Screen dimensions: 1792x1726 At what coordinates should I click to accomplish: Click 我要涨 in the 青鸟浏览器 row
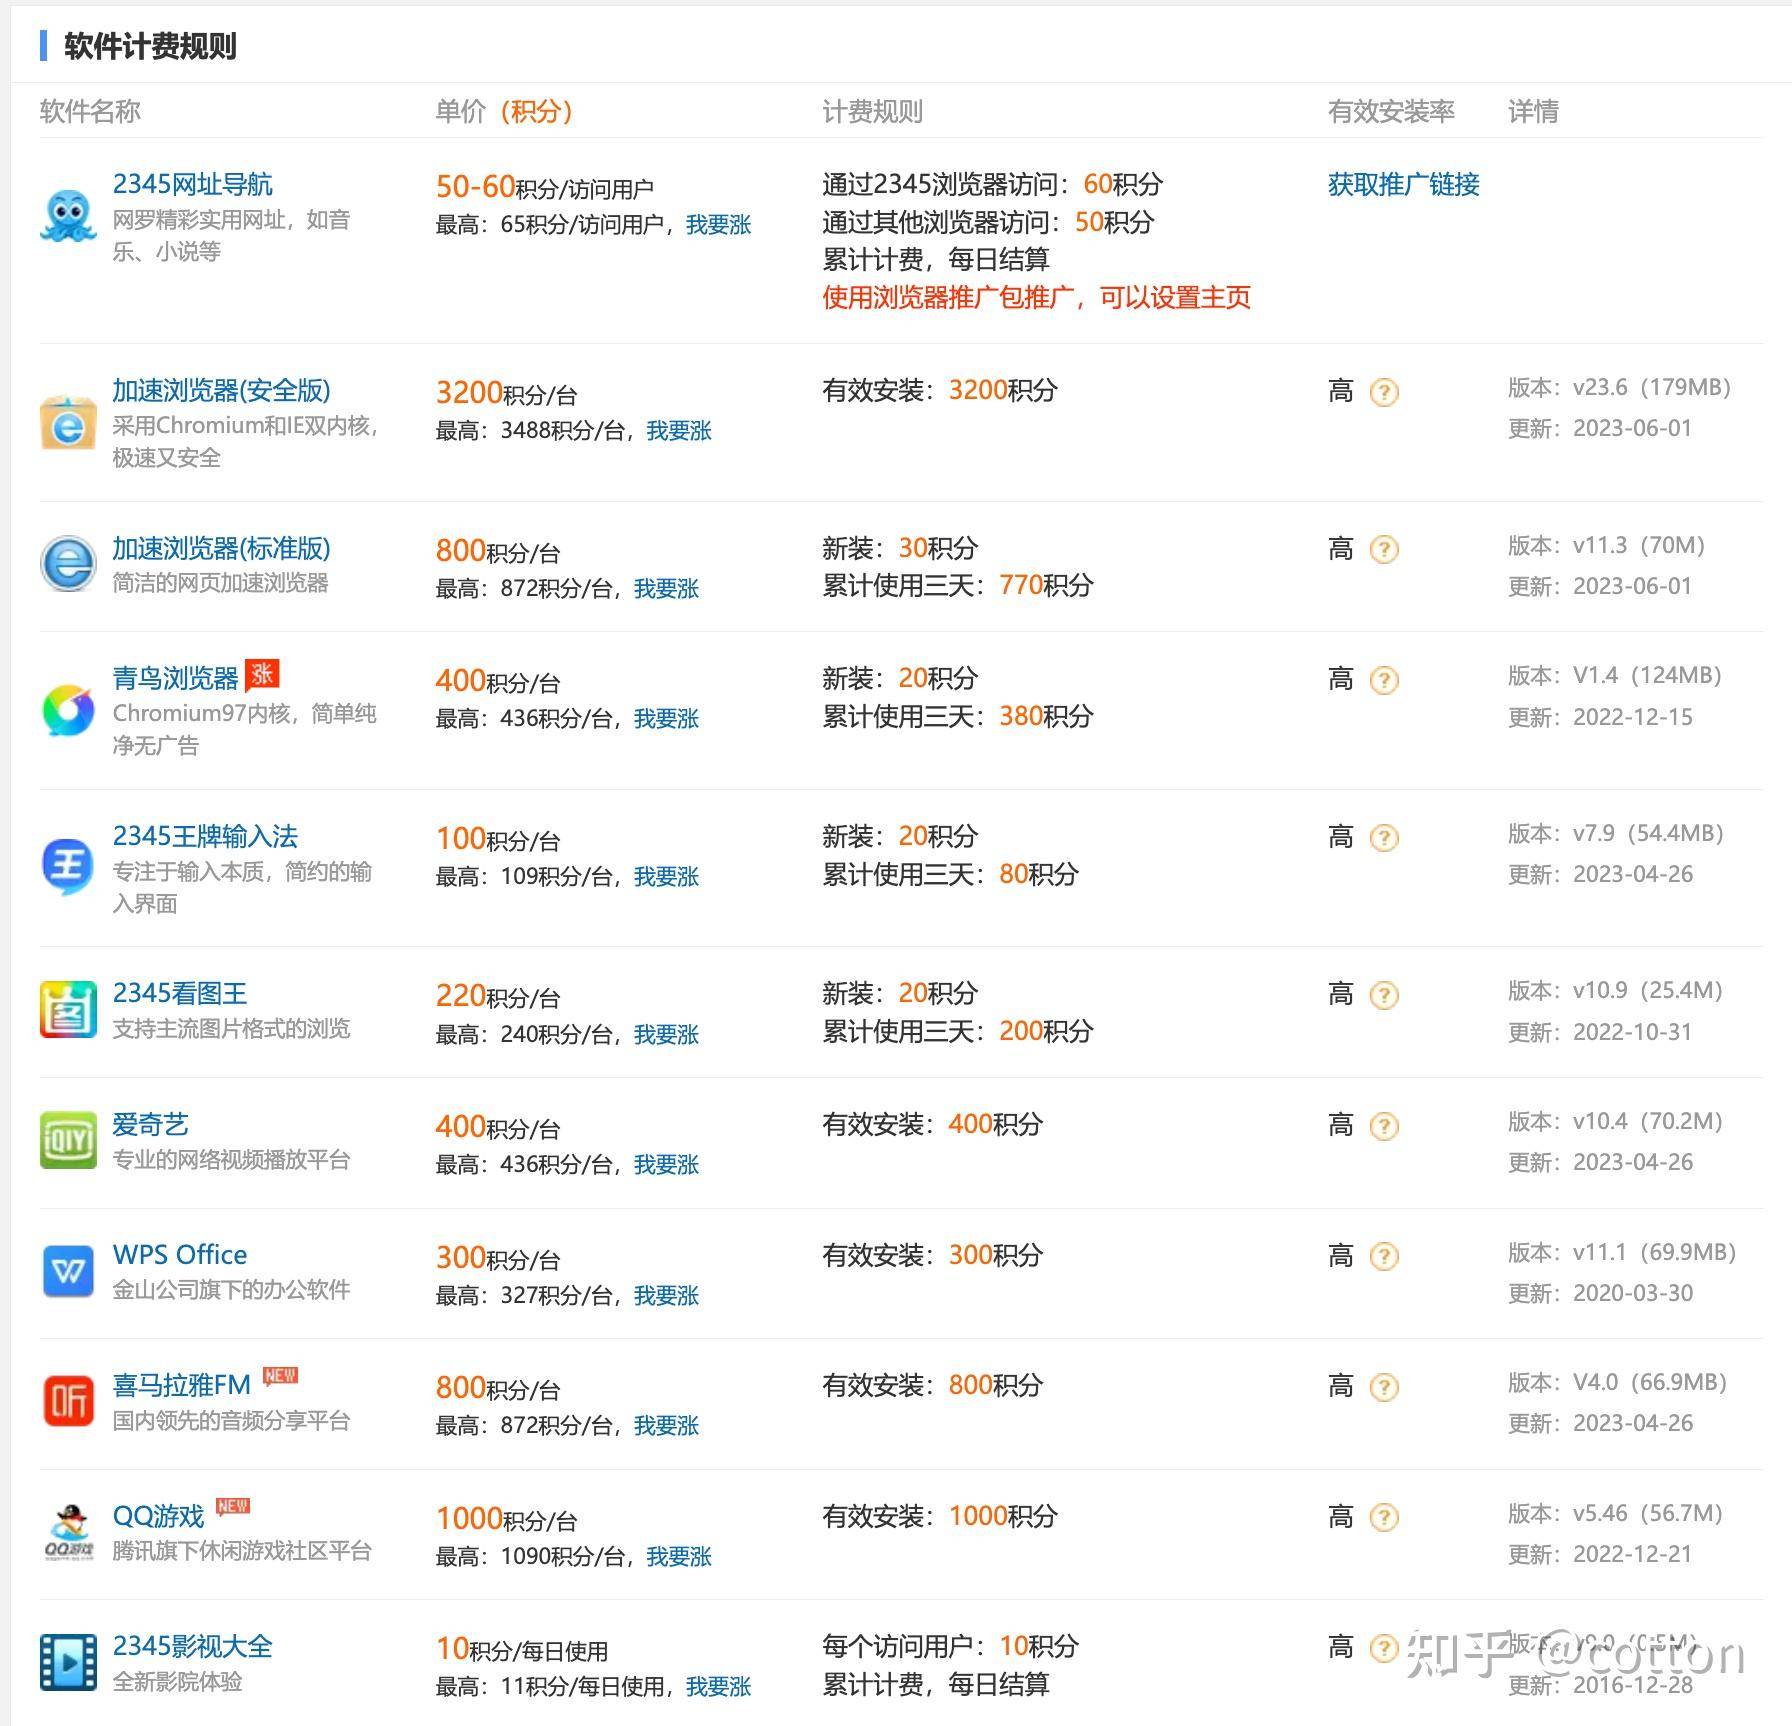pos(666,719)
